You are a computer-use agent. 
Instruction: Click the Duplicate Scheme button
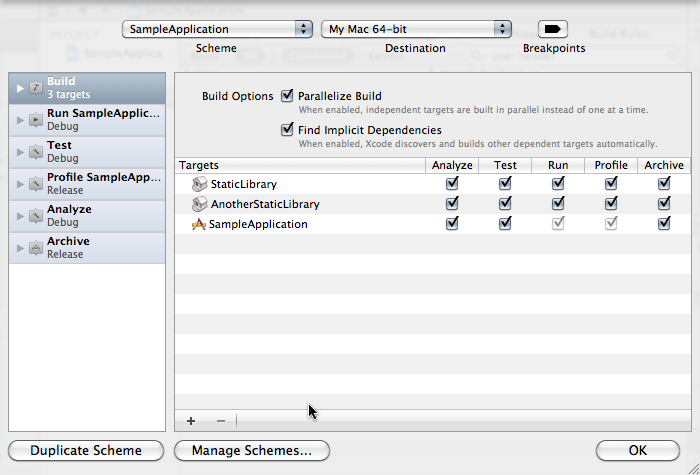tap(86, 450)
